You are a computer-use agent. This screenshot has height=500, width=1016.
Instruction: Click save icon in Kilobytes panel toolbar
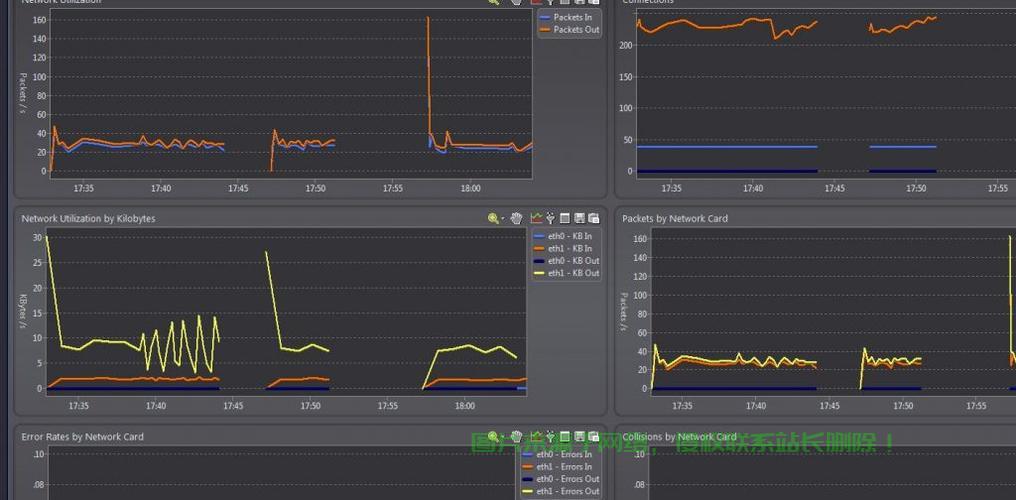pos(579,218)
